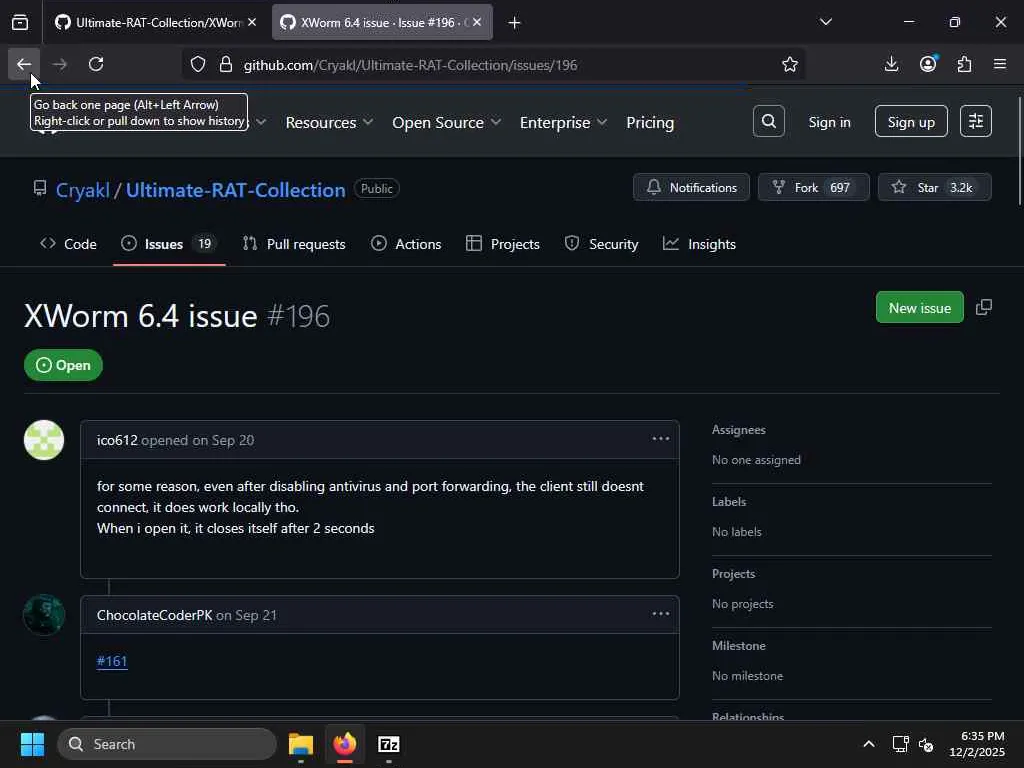Open the Windows Start menu
The width and height of the screenshot is (1024, 768).
point(32,744)
